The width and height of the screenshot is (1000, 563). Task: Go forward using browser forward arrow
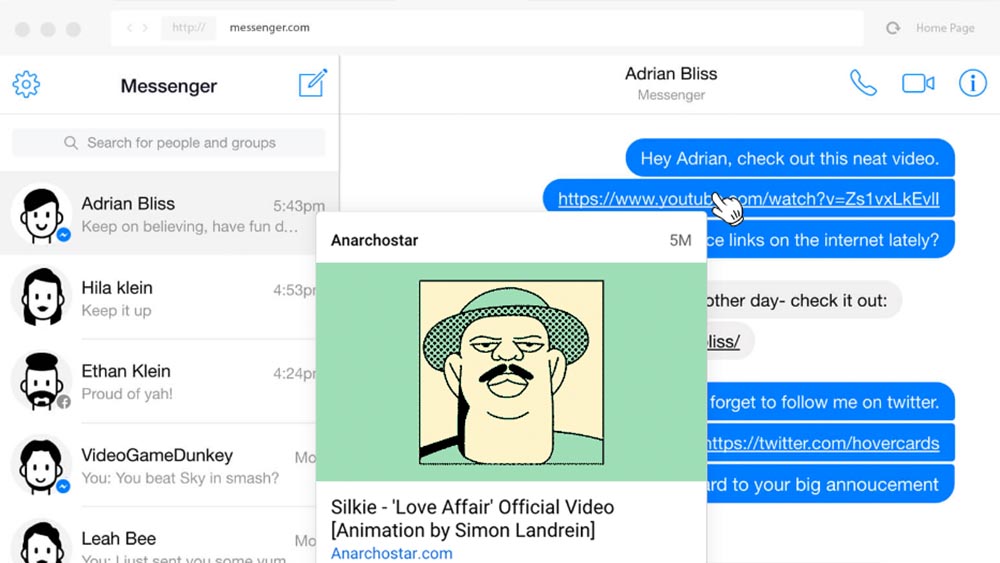[x=144, y=28]
